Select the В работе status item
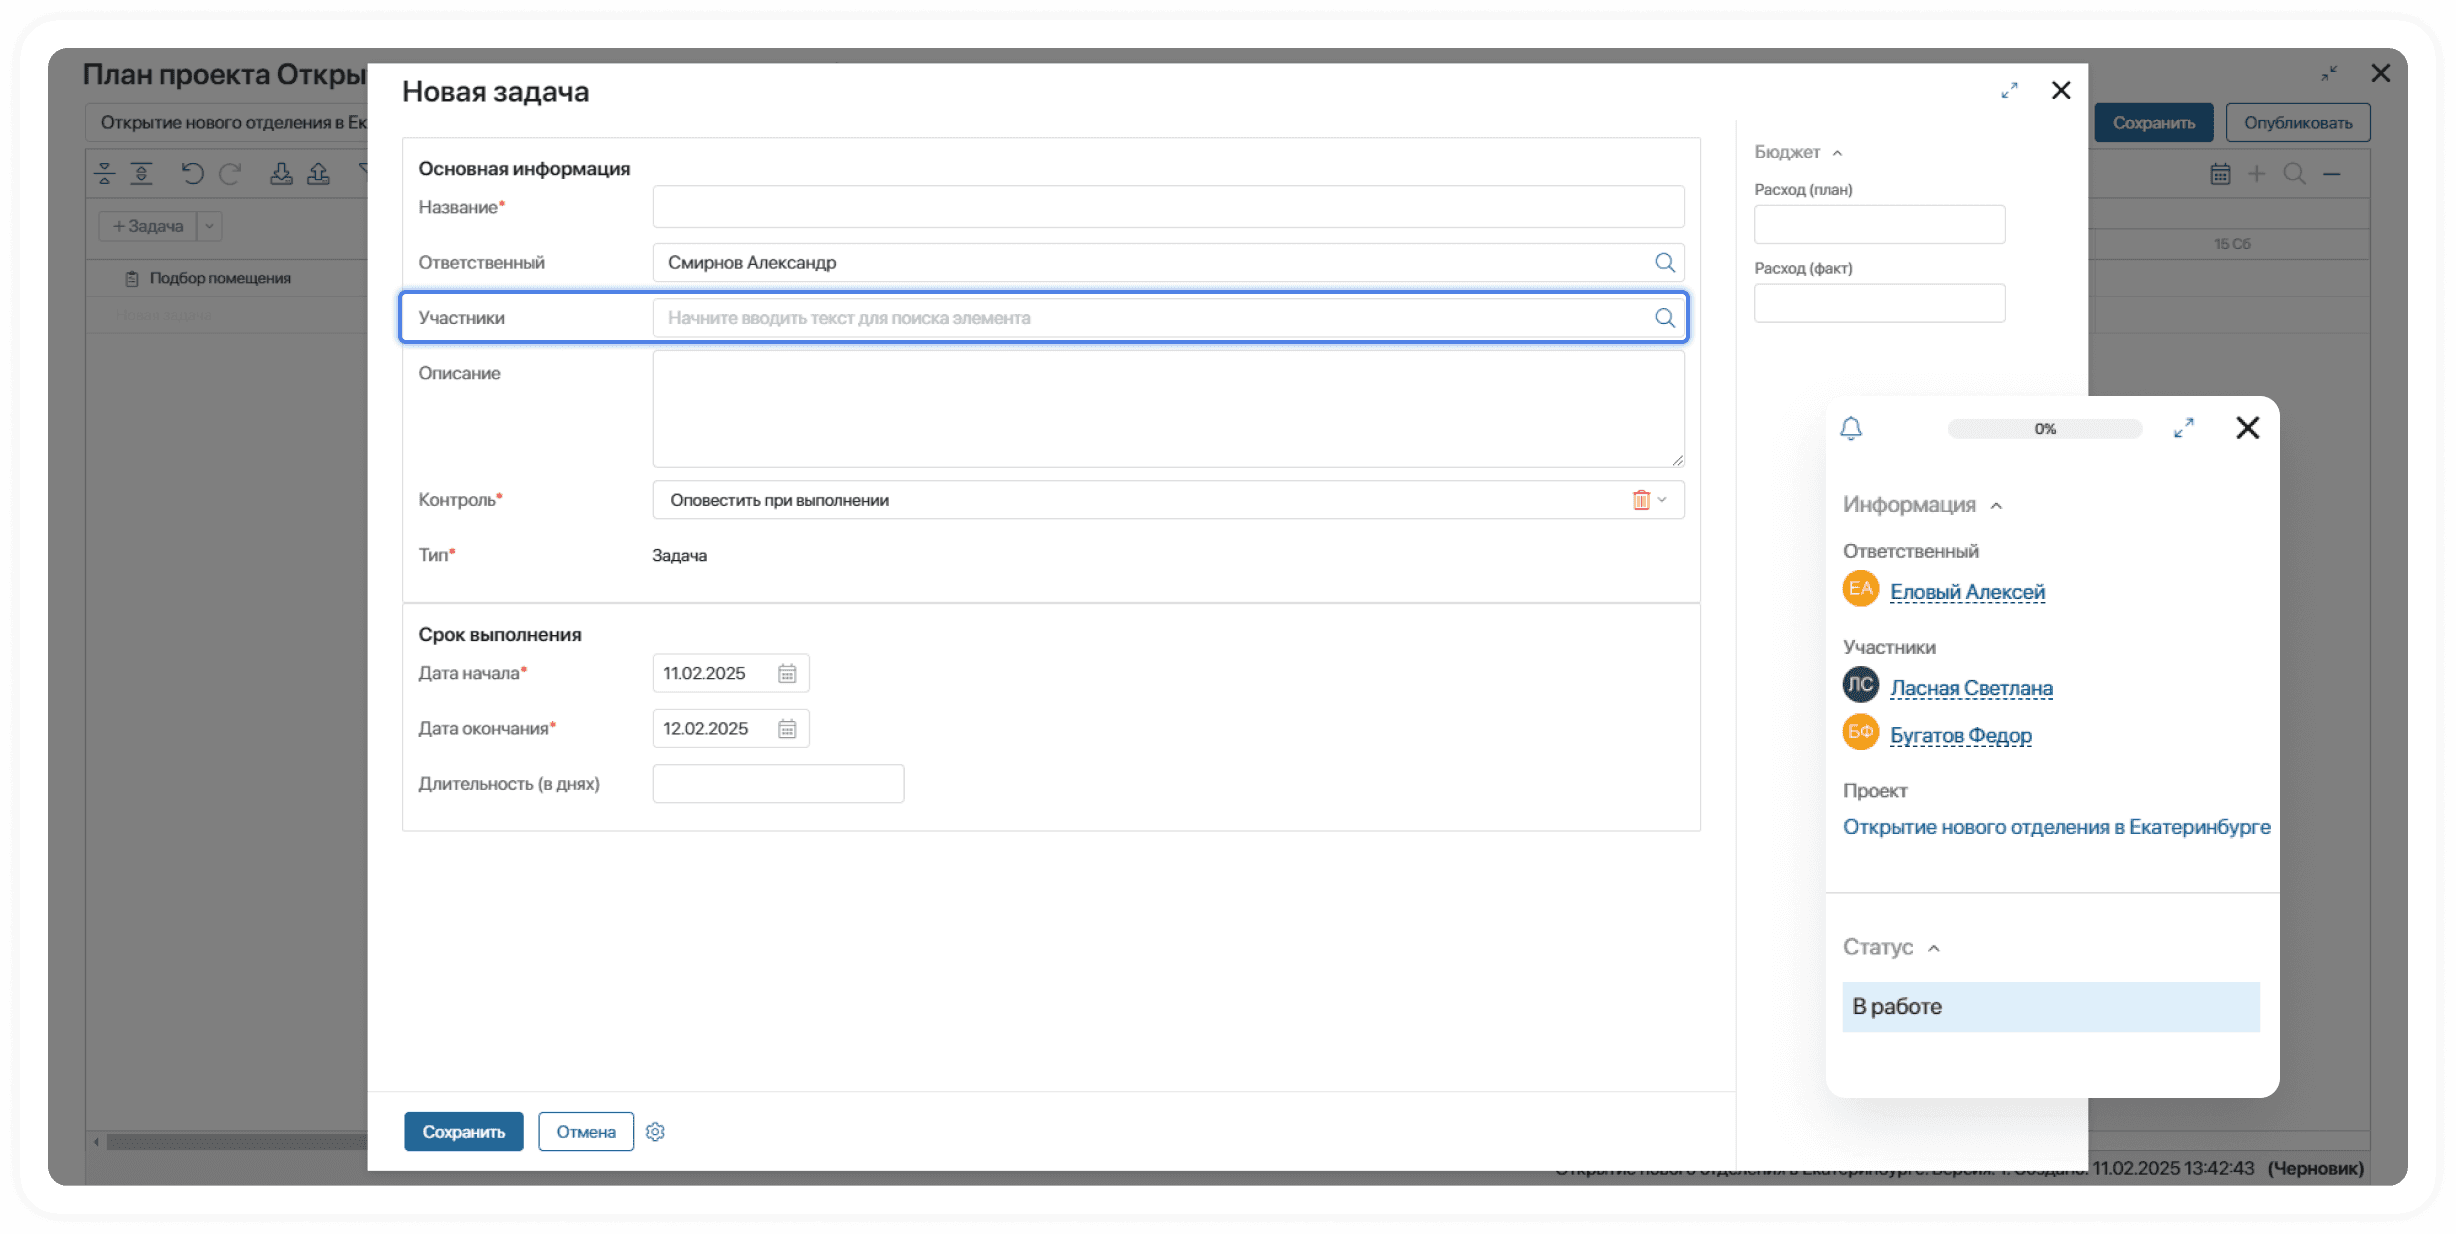This screenshot has width=2456, height=1234. [2050, 1007]
